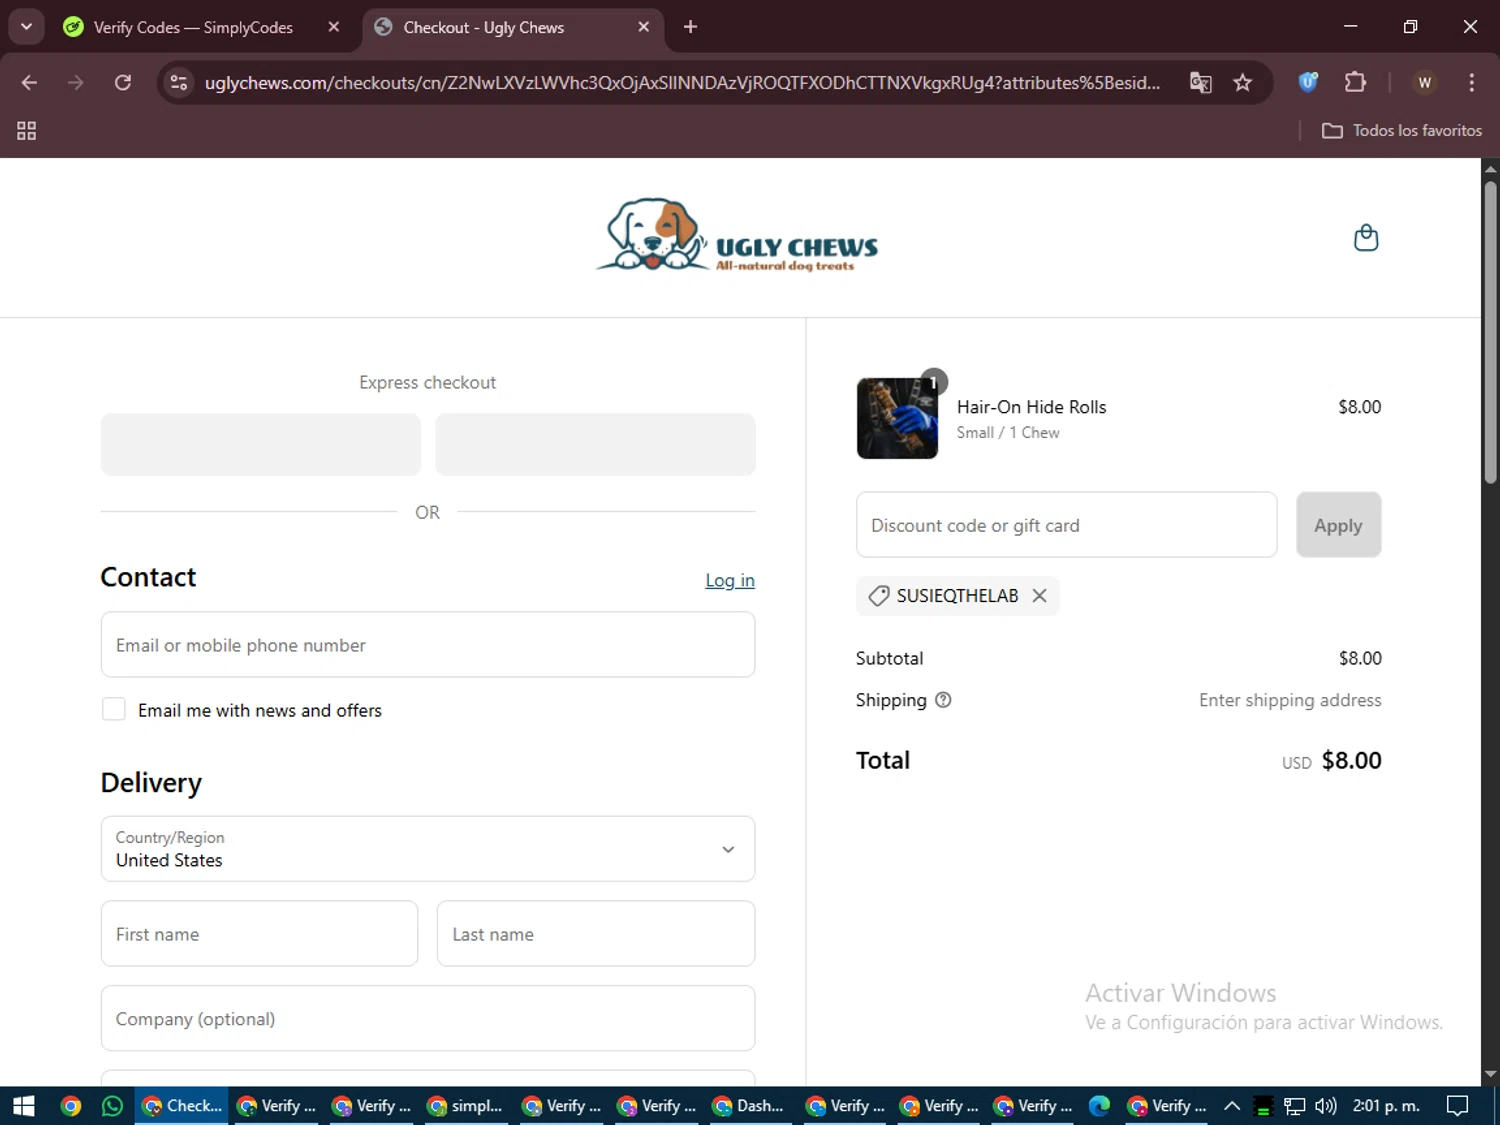The image size is (1500, 1125).
Task: Open the Windows Start menu
Action: pos(24,1106)
